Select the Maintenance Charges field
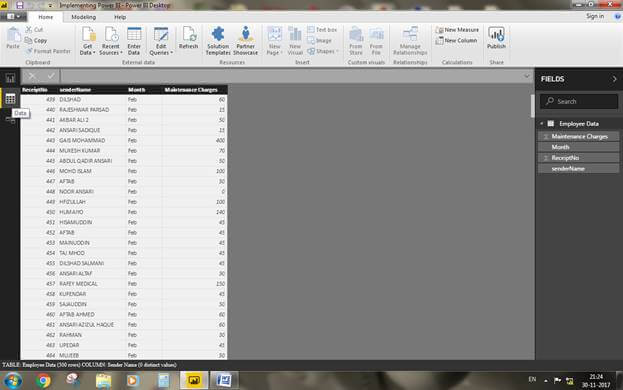Screen dimensions: 623x390 [x=578, y=136]
